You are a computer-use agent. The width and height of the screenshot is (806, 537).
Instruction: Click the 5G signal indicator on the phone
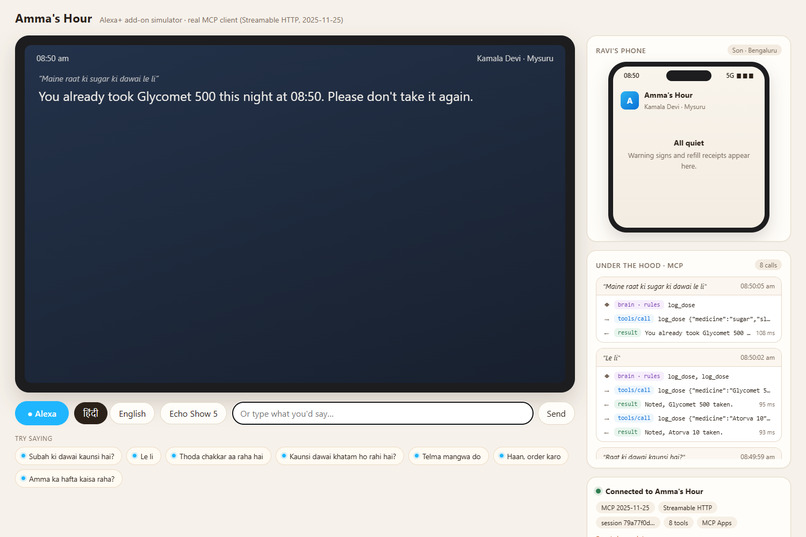coord(739,76)
